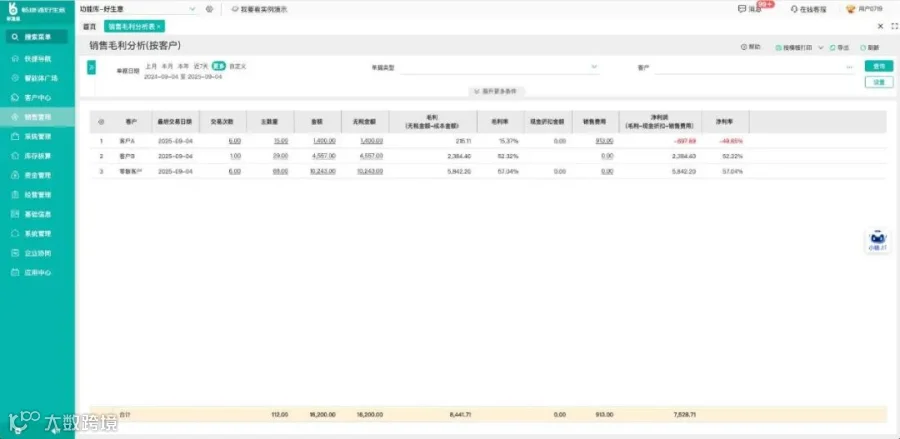The height and width of the screenshot is (439, 900).
Task: Open the 资金管理 sidebar module
Action: click(37, 176)
